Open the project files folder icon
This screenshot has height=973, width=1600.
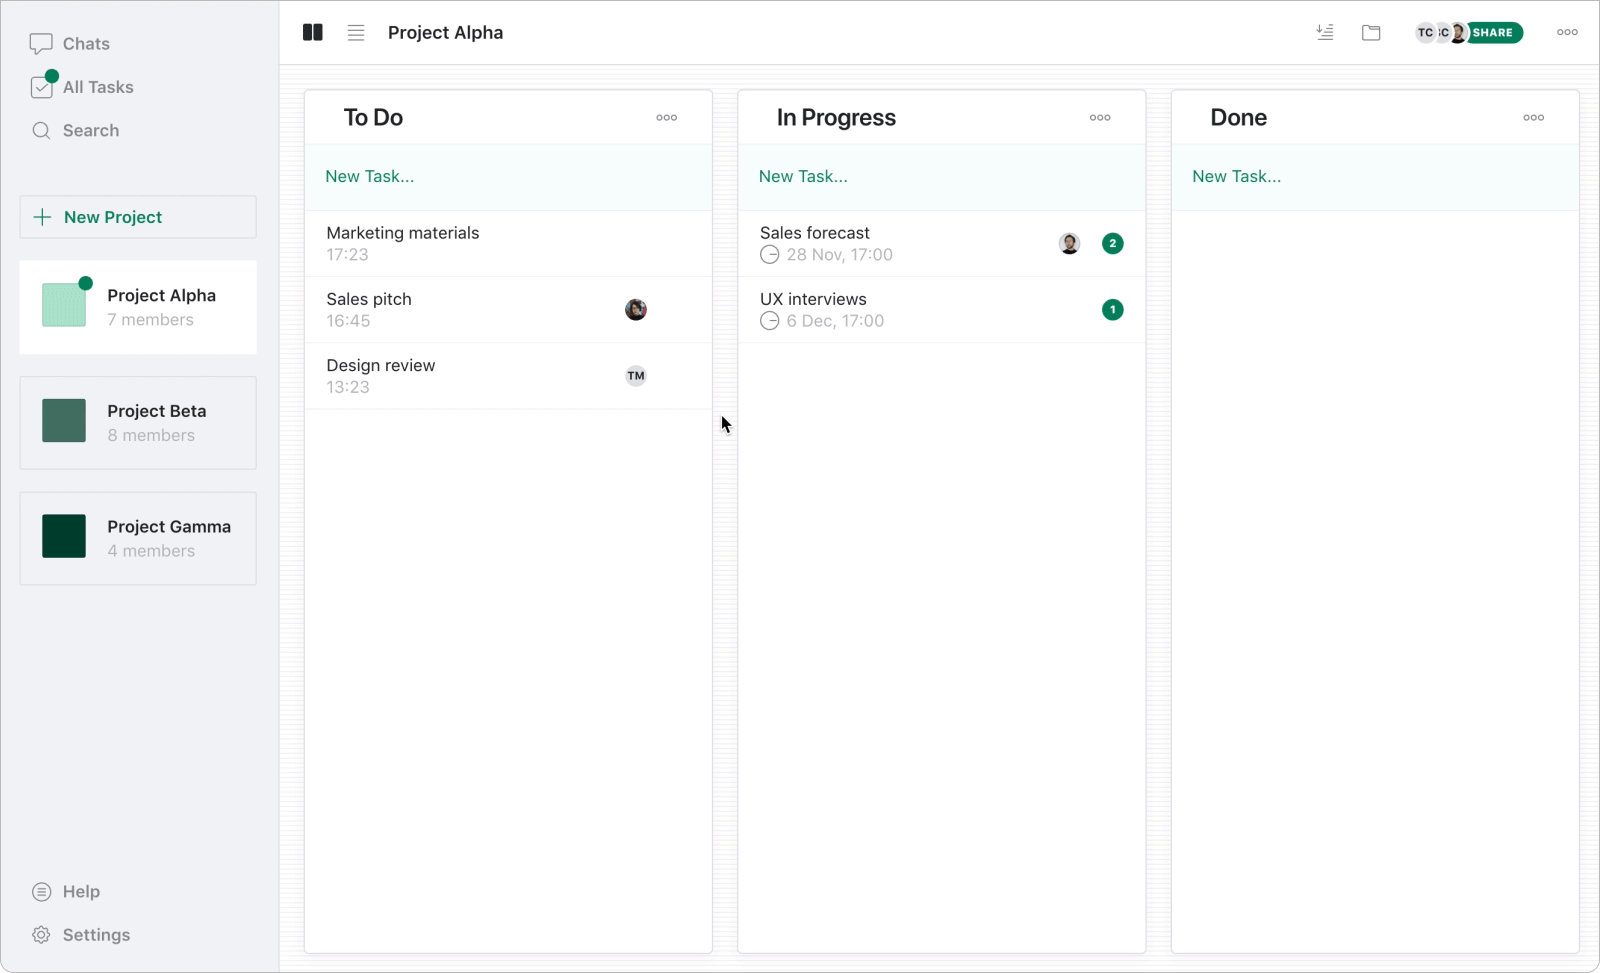[1371, 33]
